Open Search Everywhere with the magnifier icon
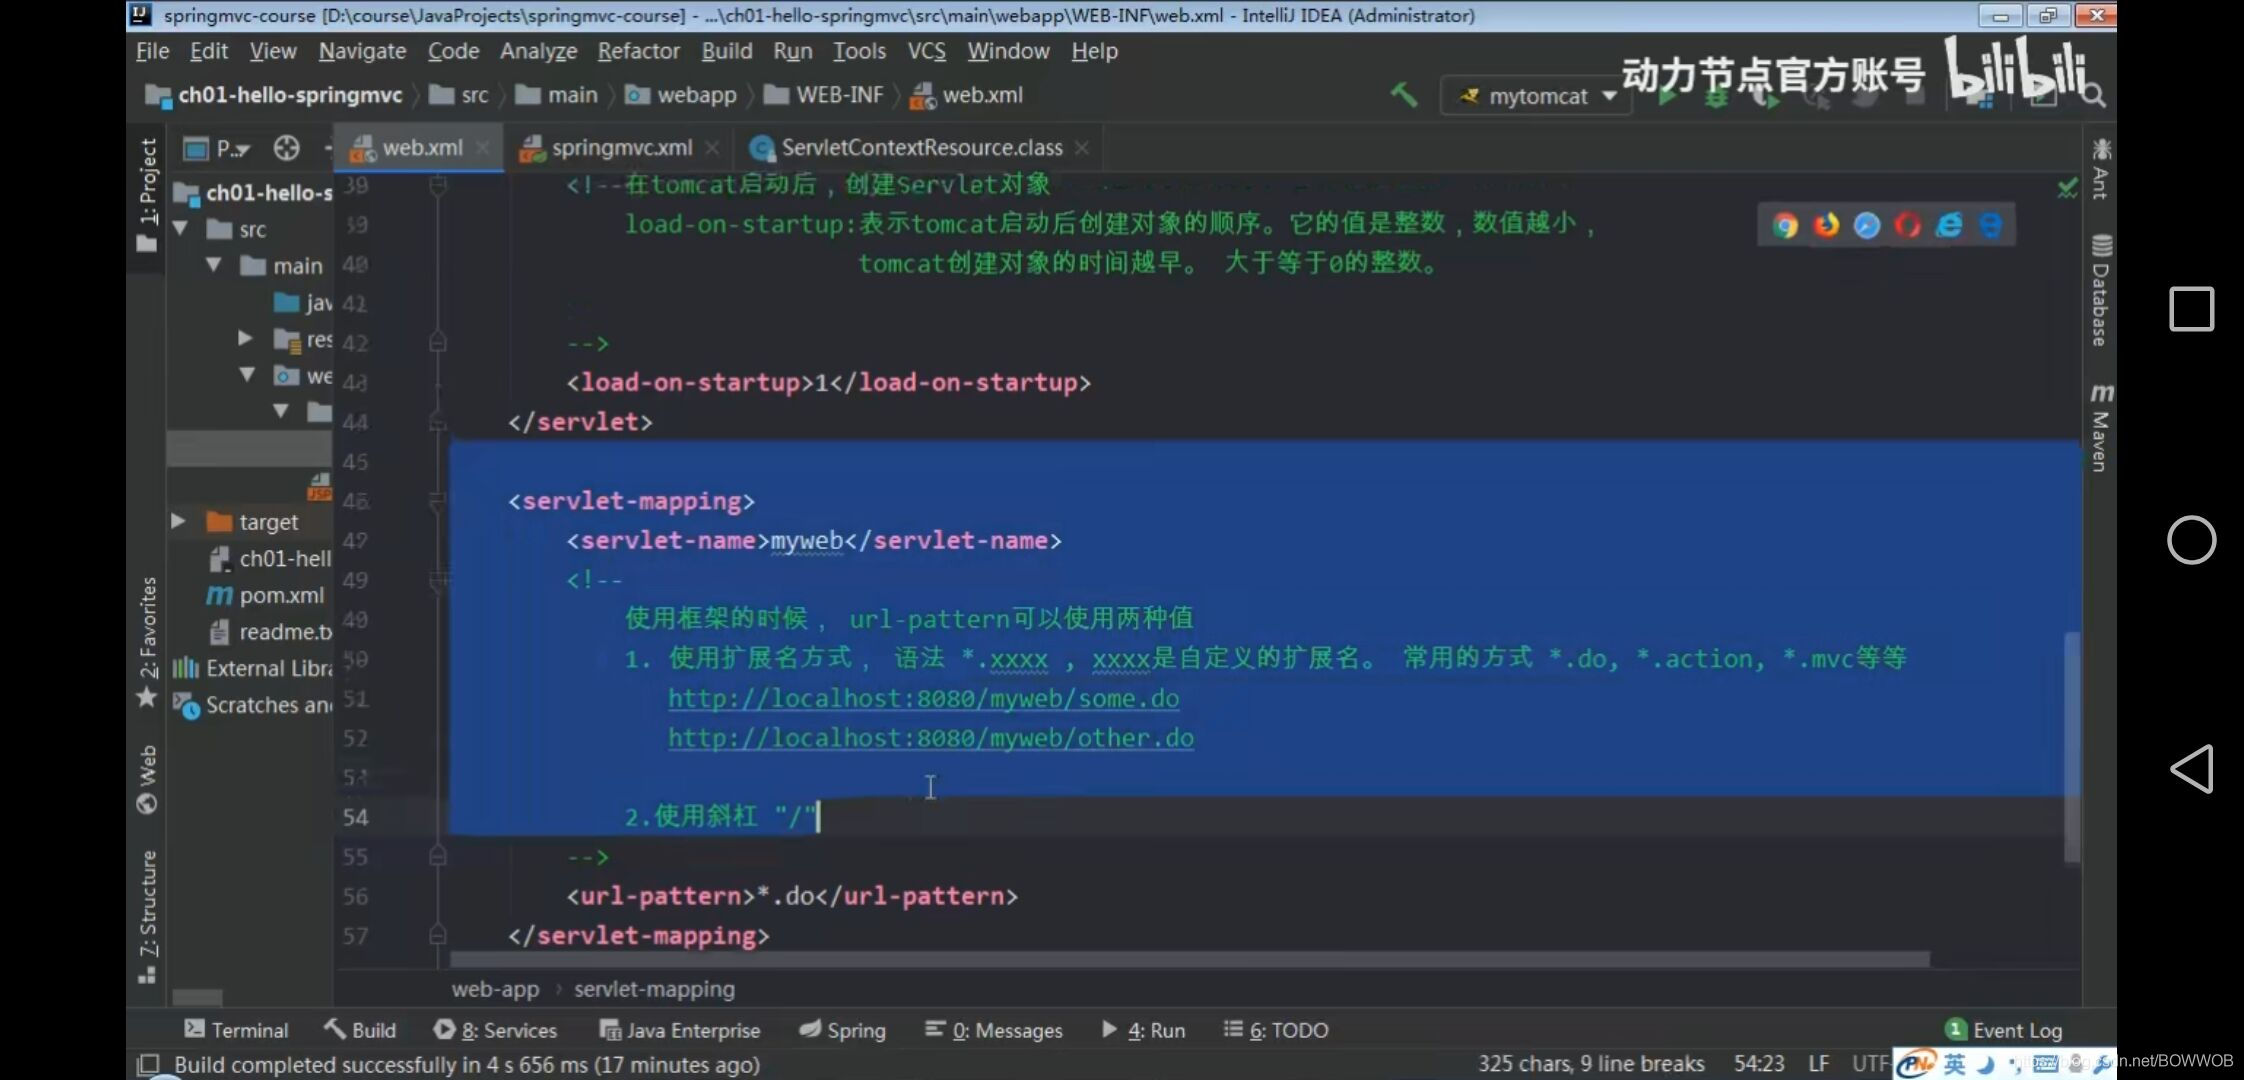Image resolution: width=2244 pixels, height=1080 pixels. [2095, 94]
